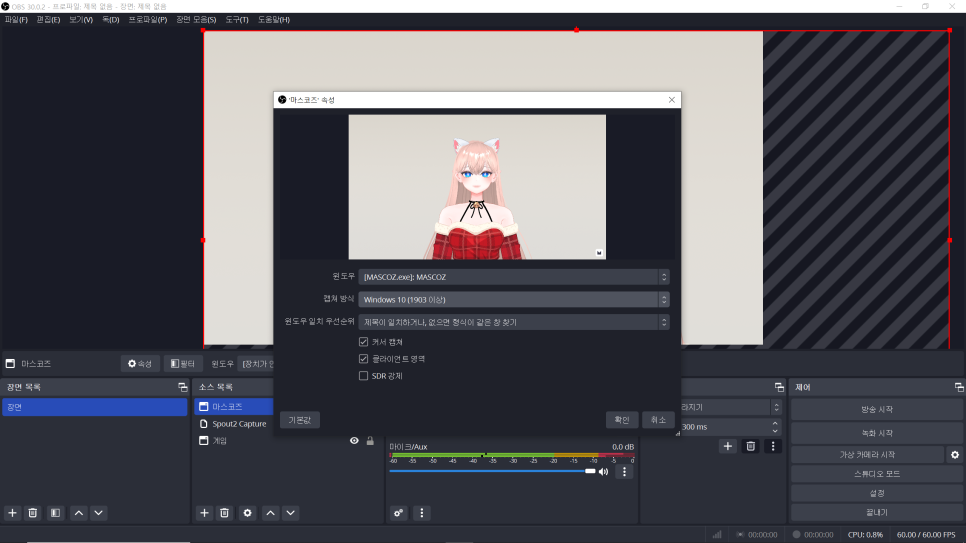
Task: Adjust 마이크/Aux volume slider
Action: 492,472
